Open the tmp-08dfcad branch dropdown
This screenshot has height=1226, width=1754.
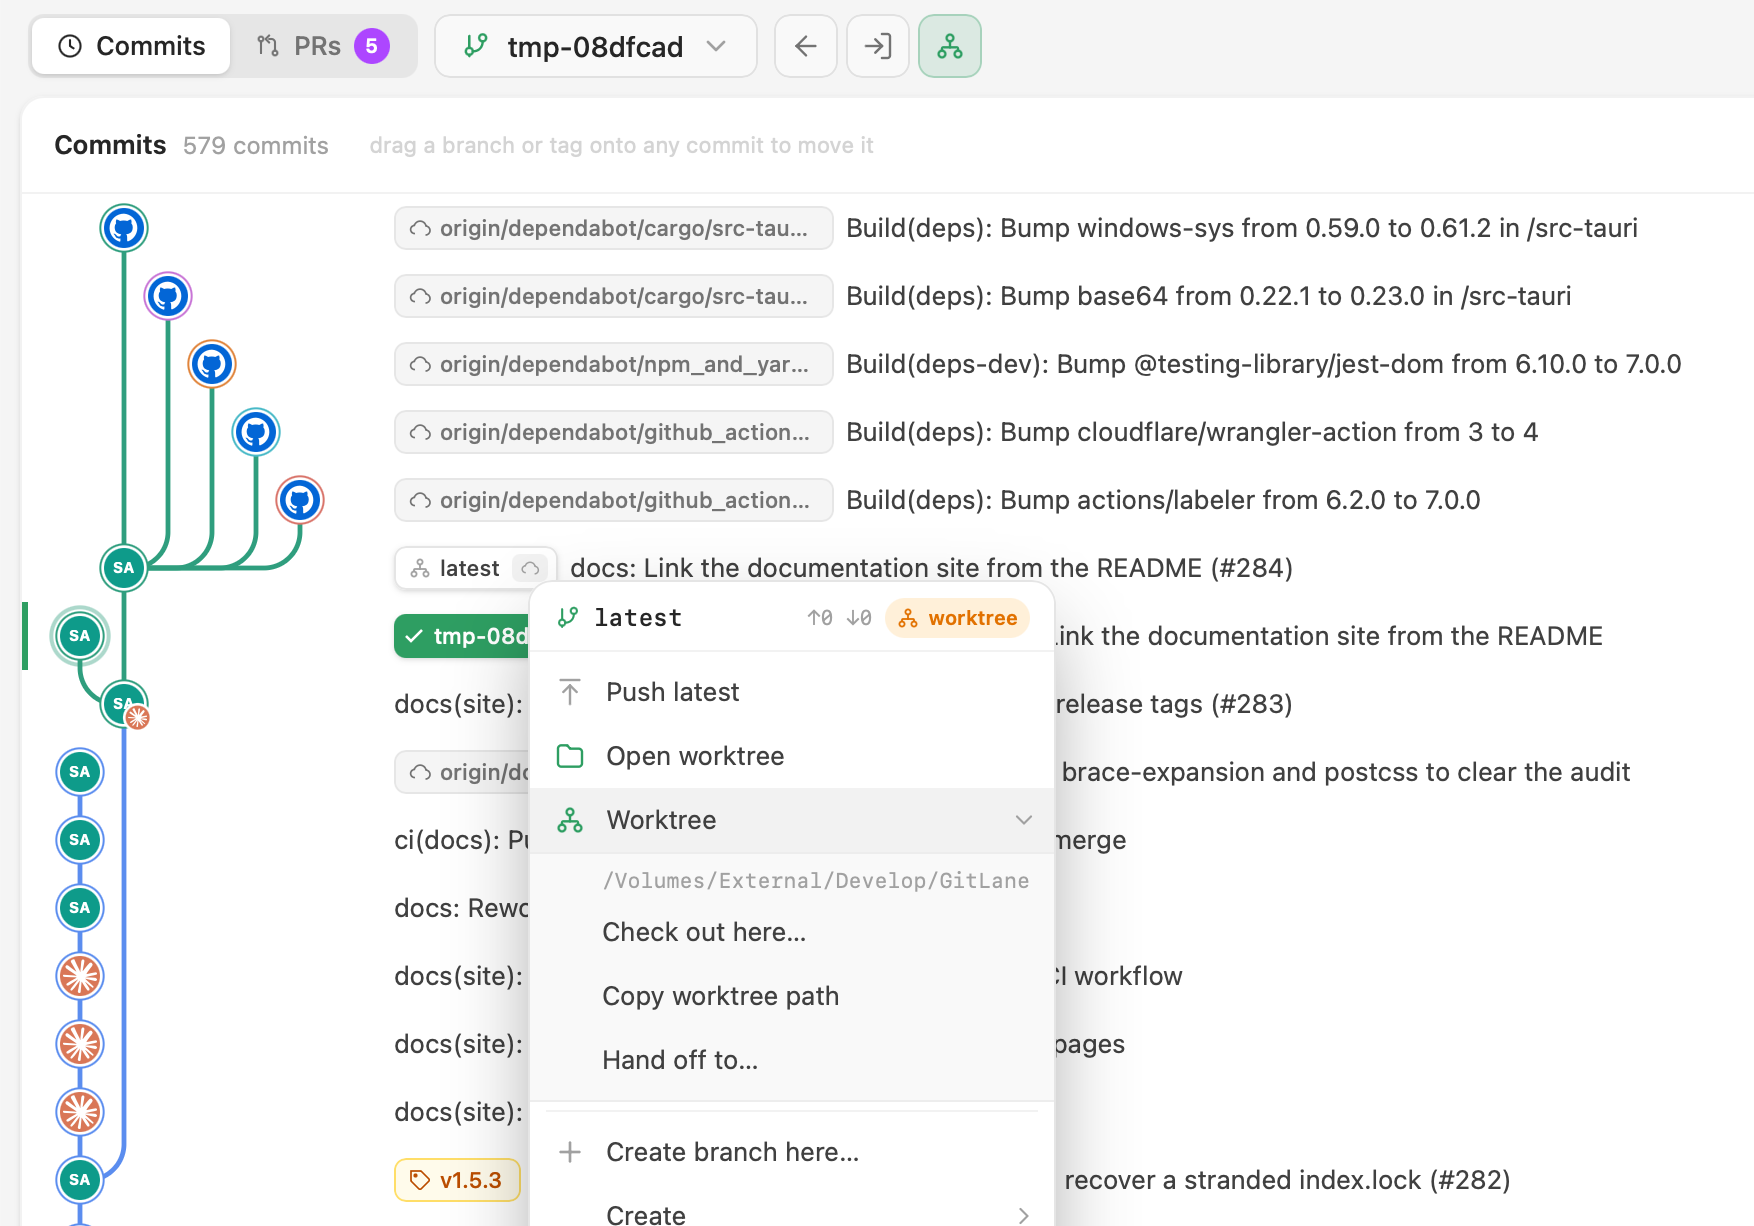(595, 46)
